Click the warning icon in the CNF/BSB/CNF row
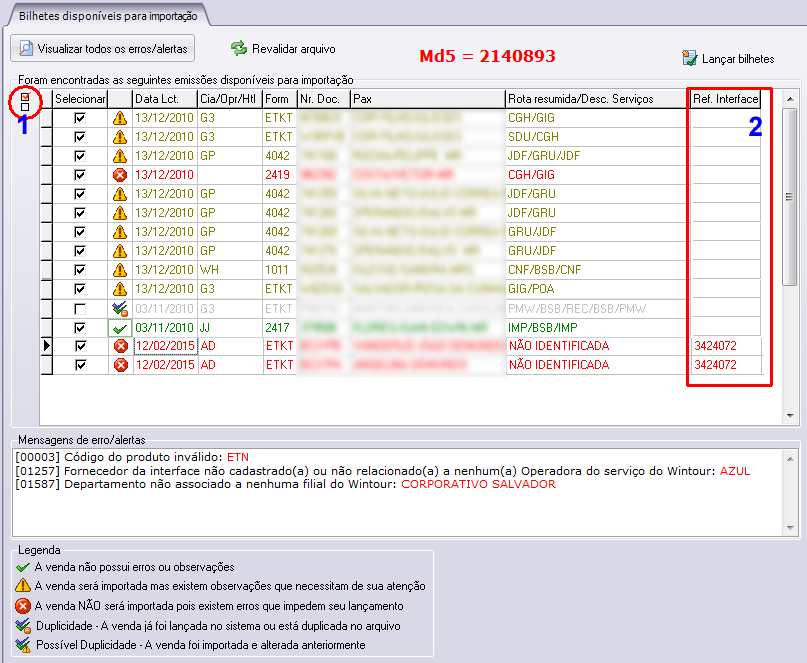Viewport: 807px width, 663px height. point(120,270)
